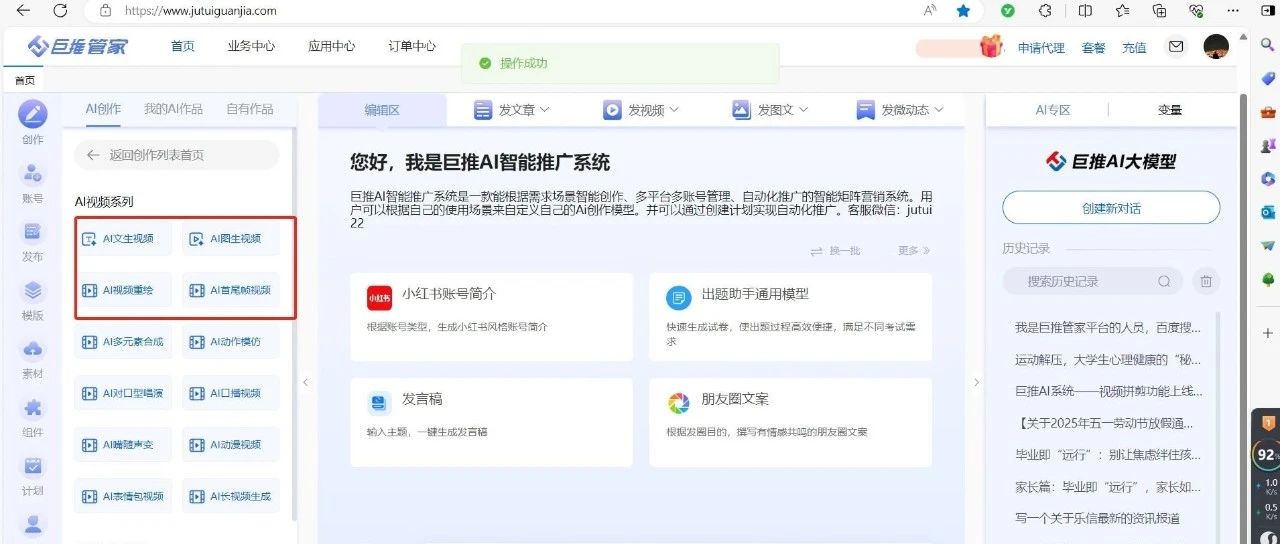Open browser extensions puzzle icon

click(1045, 11)
